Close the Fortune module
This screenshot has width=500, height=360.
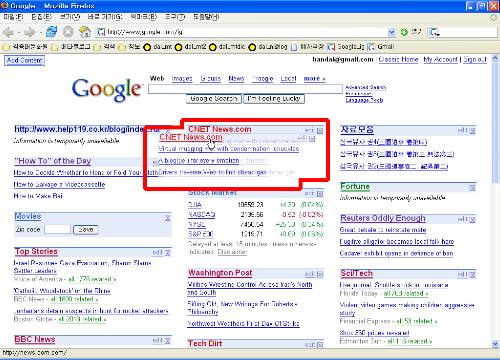coord(472,188)
